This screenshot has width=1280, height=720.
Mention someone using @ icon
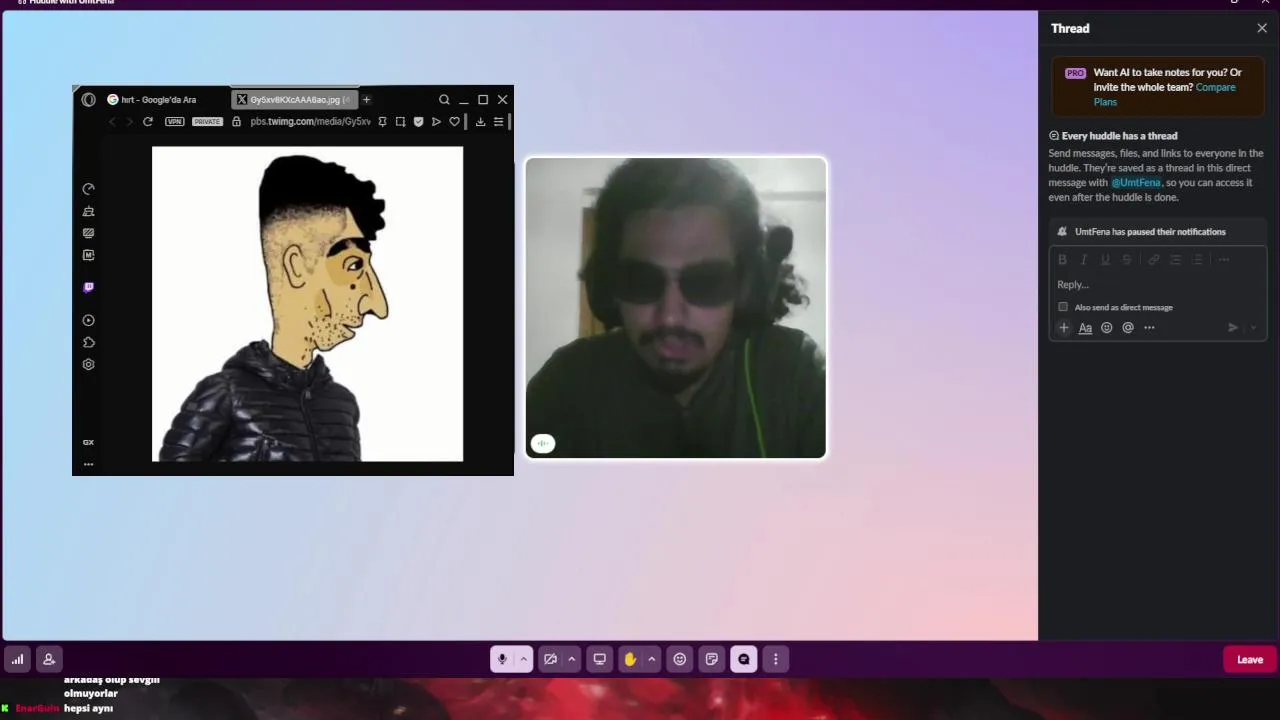[1128, 328]
